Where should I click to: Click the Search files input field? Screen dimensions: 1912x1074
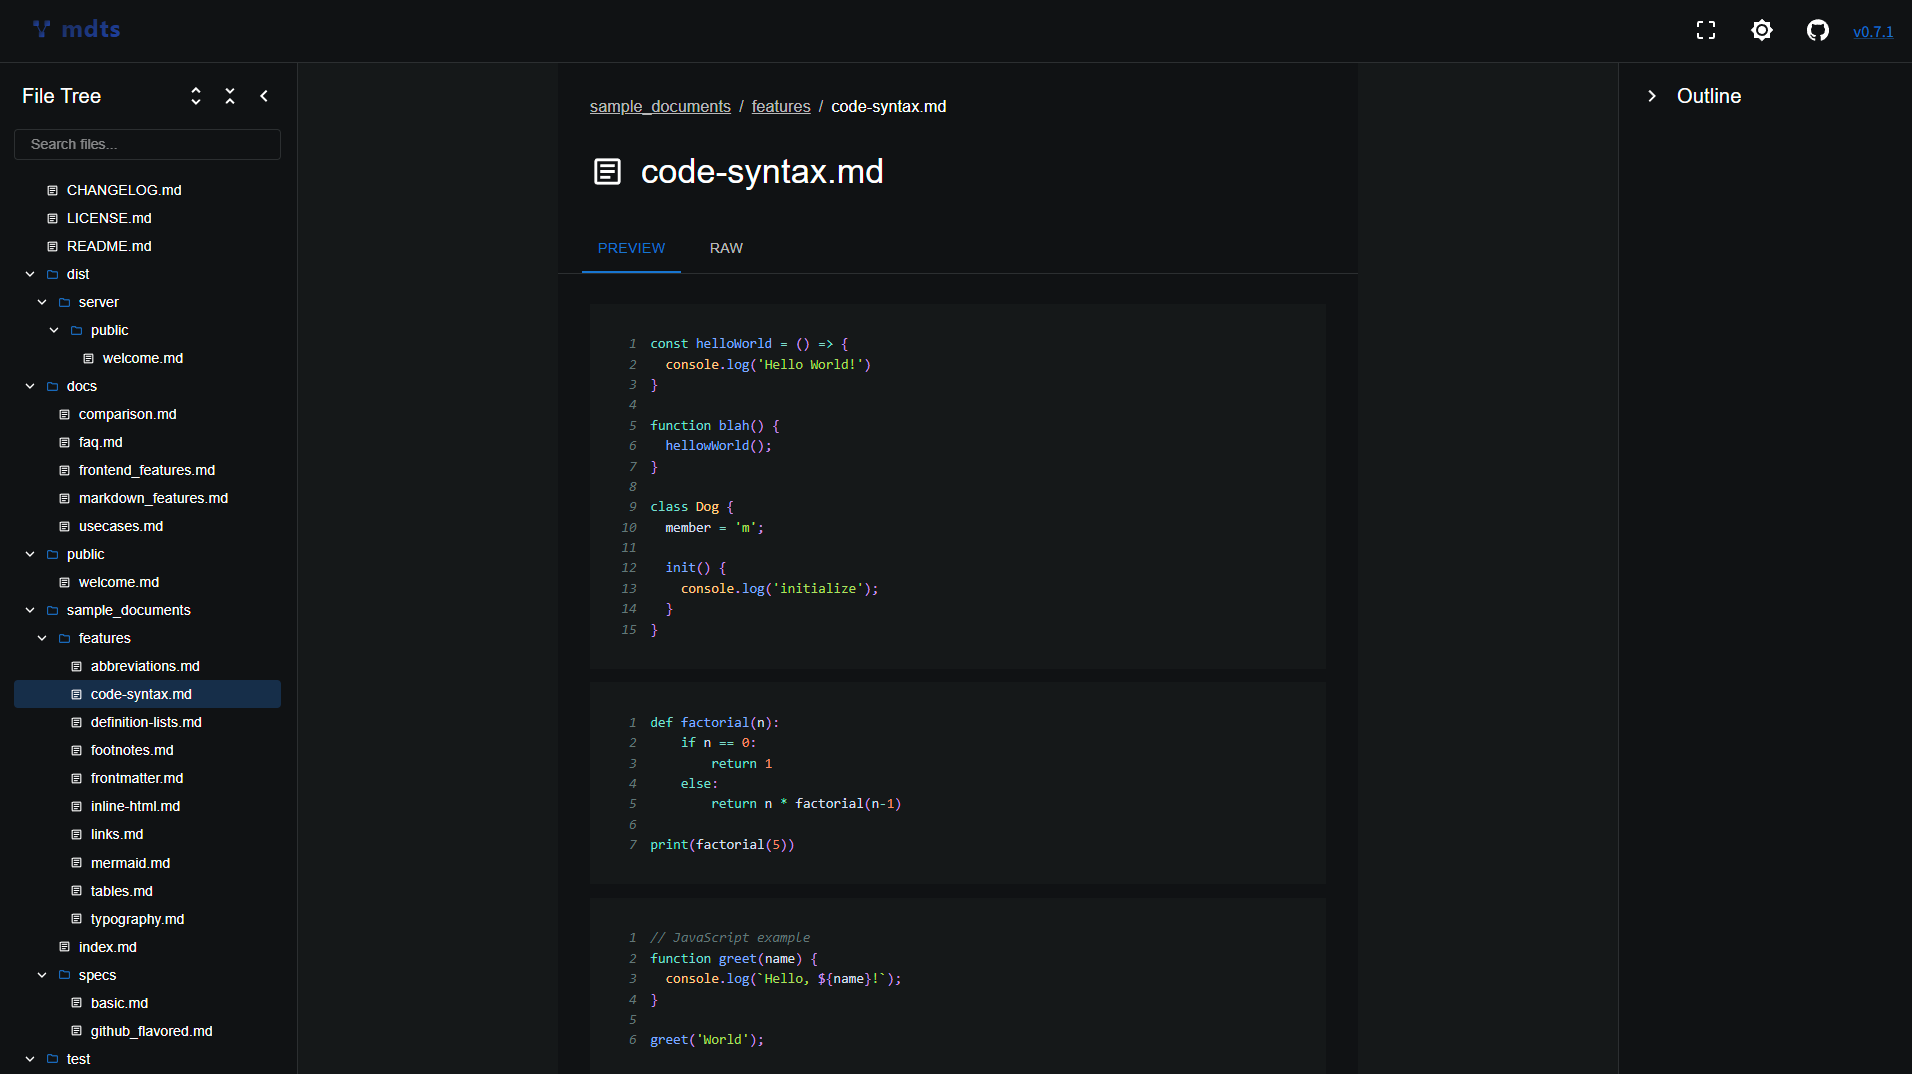[147, 144]
